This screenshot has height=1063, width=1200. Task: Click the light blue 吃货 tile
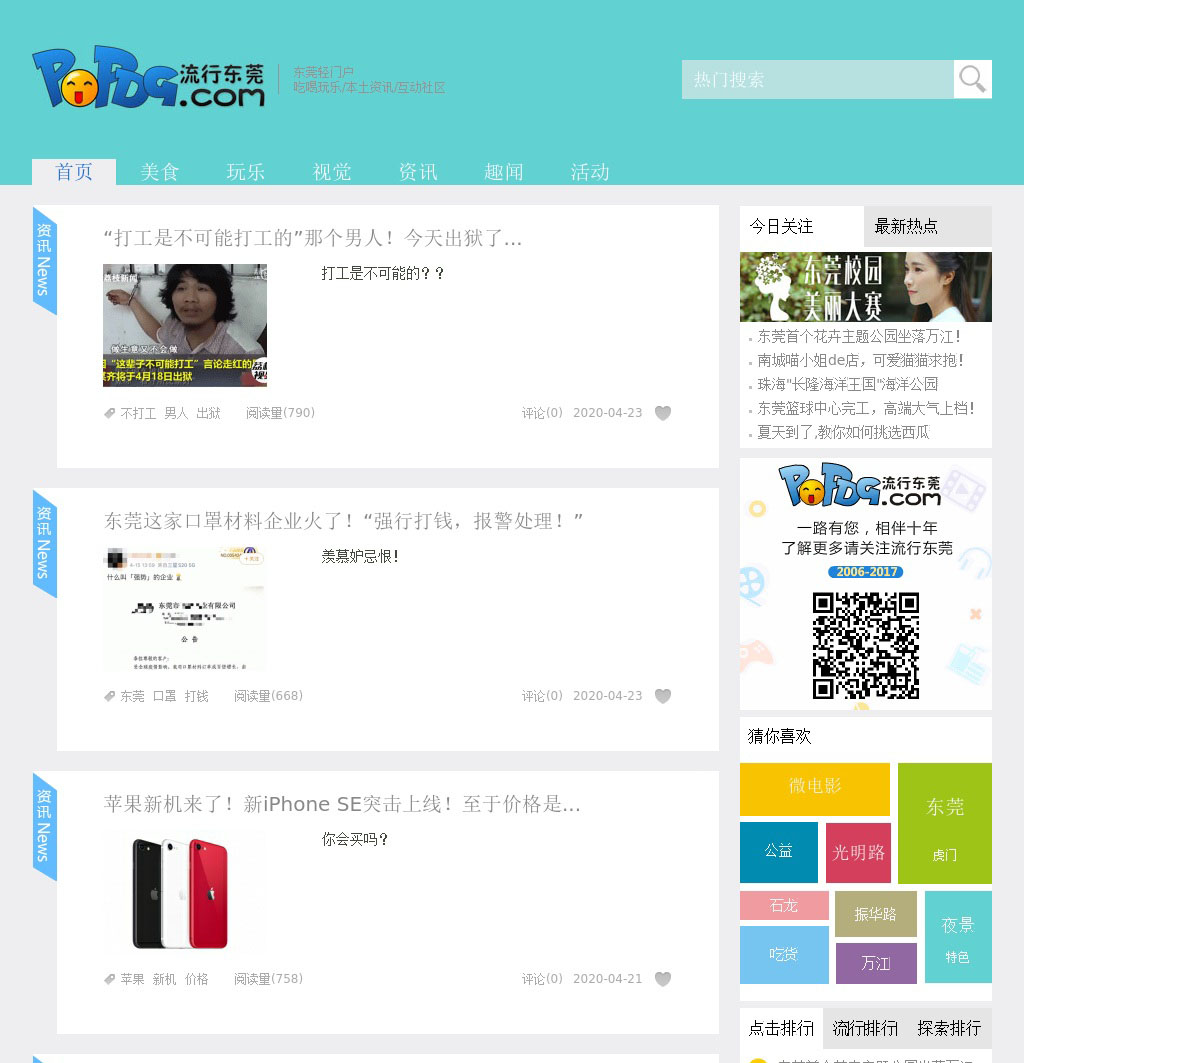(x=784, y=955)
